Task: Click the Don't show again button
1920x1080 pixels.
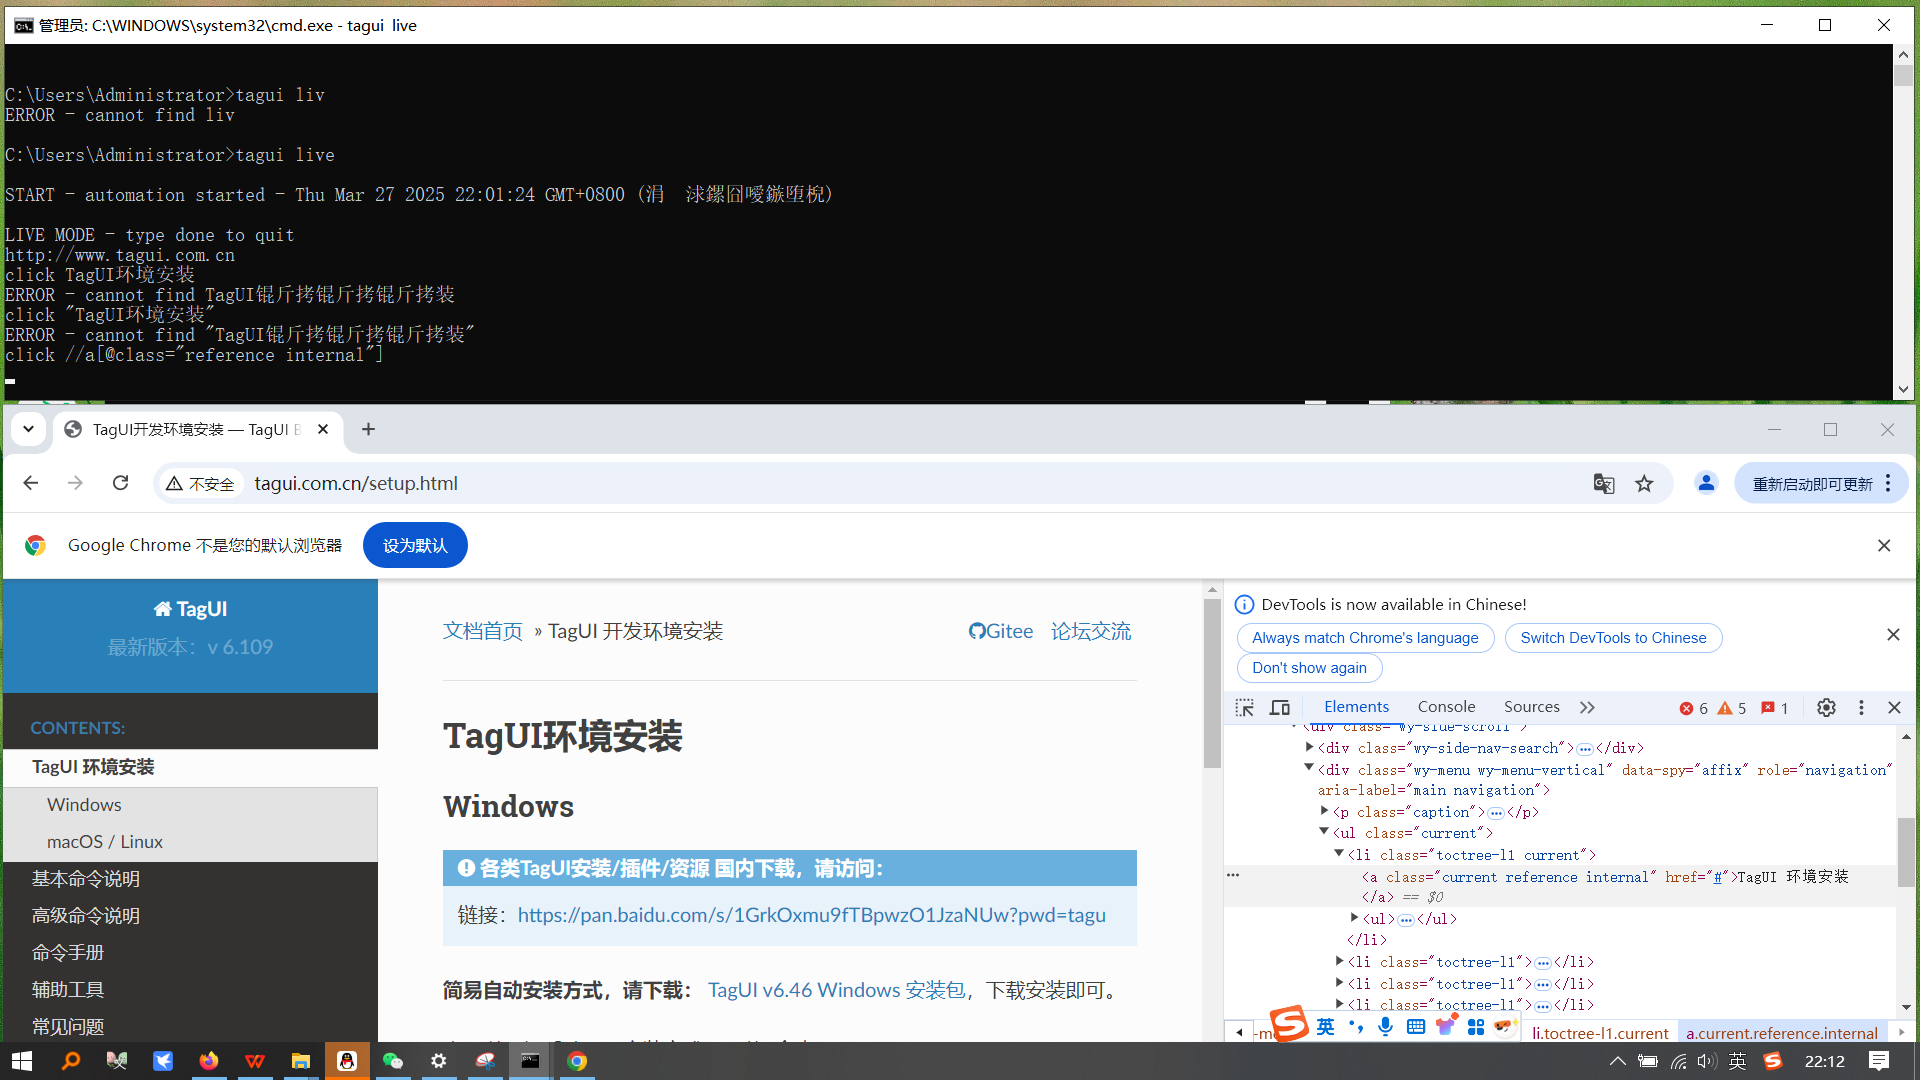Action: tap(1309, 668)
